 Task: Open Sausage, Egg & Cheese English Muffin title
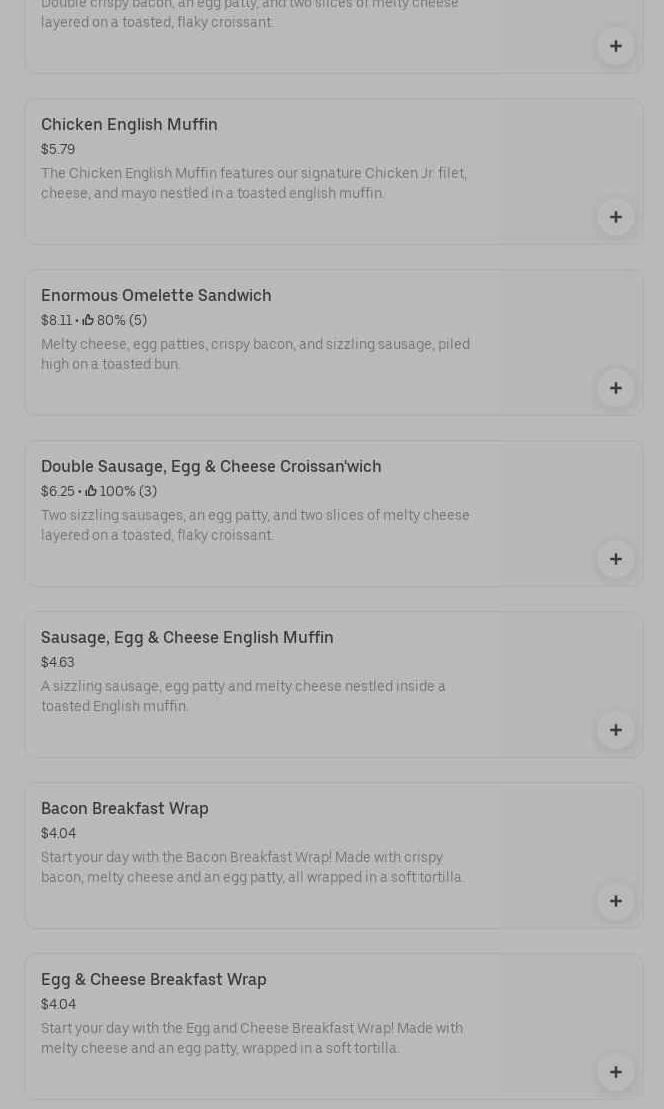(x=187, y=638)
